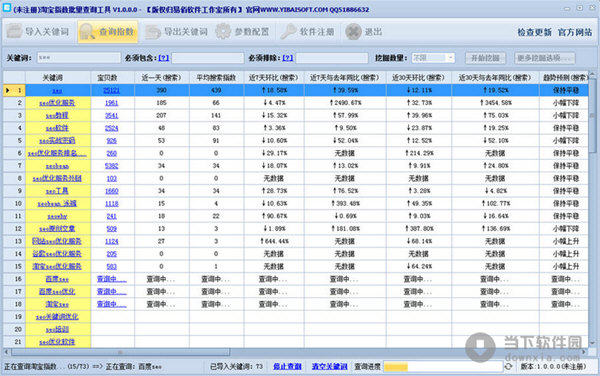Open the [?] help next to 必须排除
Screen dimensions: 600x376
(x=288, y=58)
